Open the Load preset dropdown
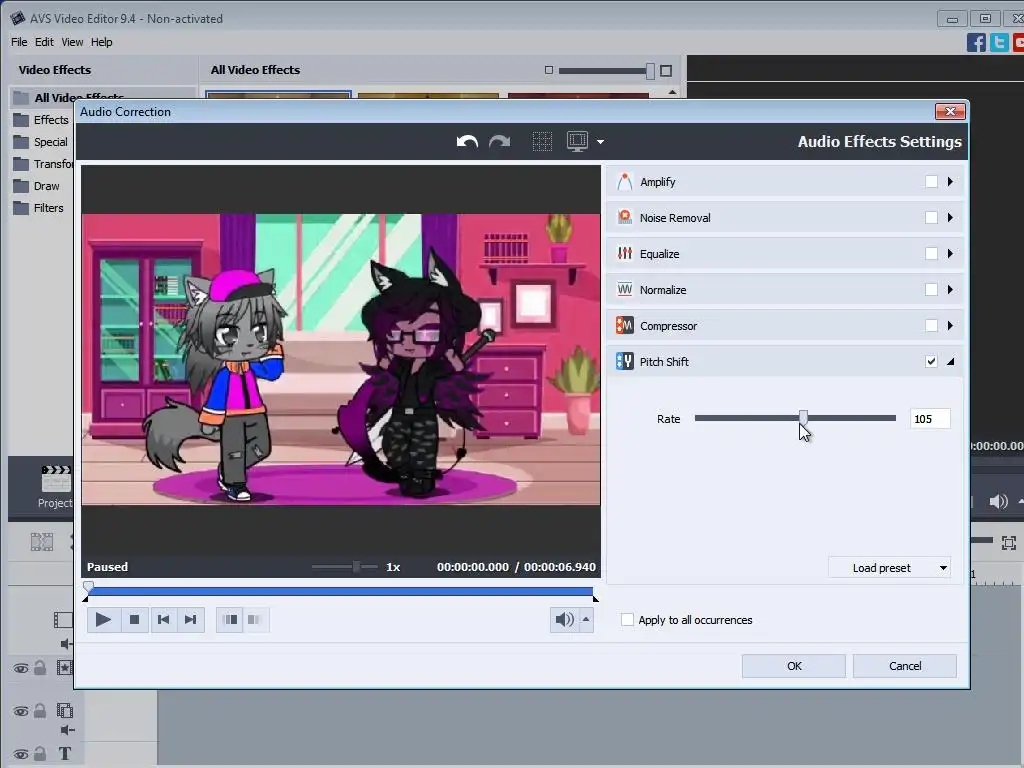 pos(889,568)
